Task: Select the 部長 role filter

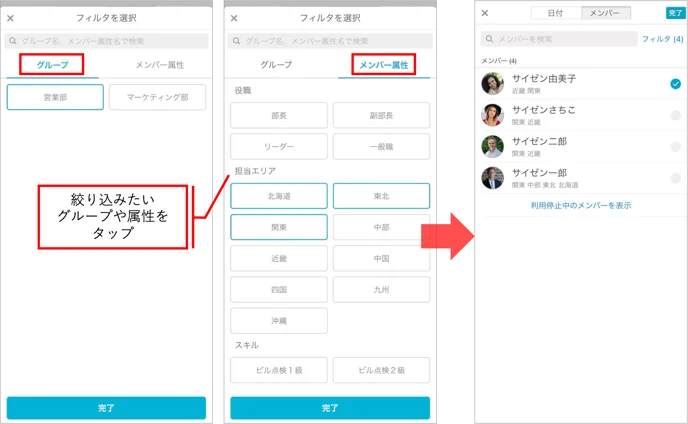Action: [279, 115]
